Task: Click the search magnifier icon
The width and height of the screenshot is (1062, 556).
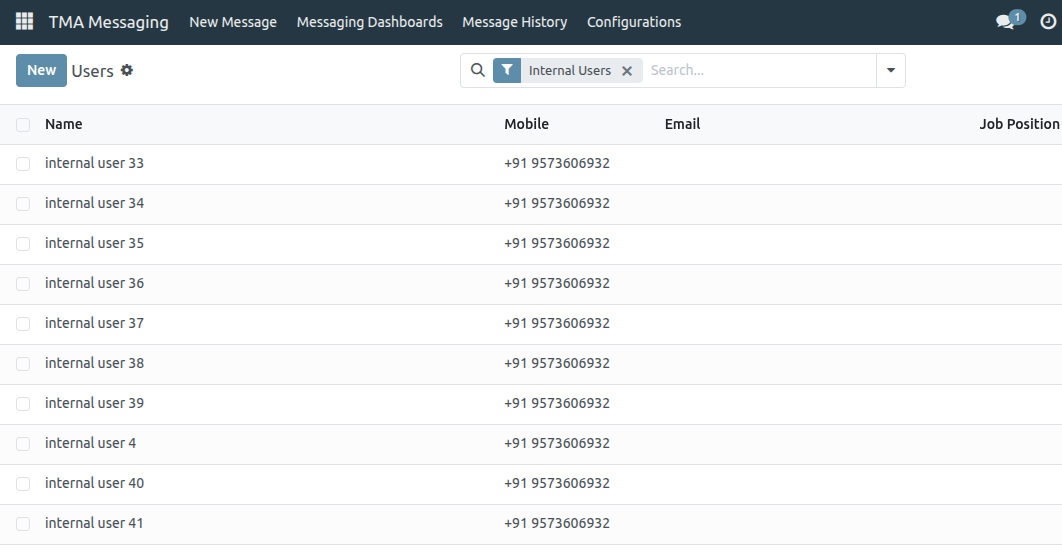Action: click(478, 71)
